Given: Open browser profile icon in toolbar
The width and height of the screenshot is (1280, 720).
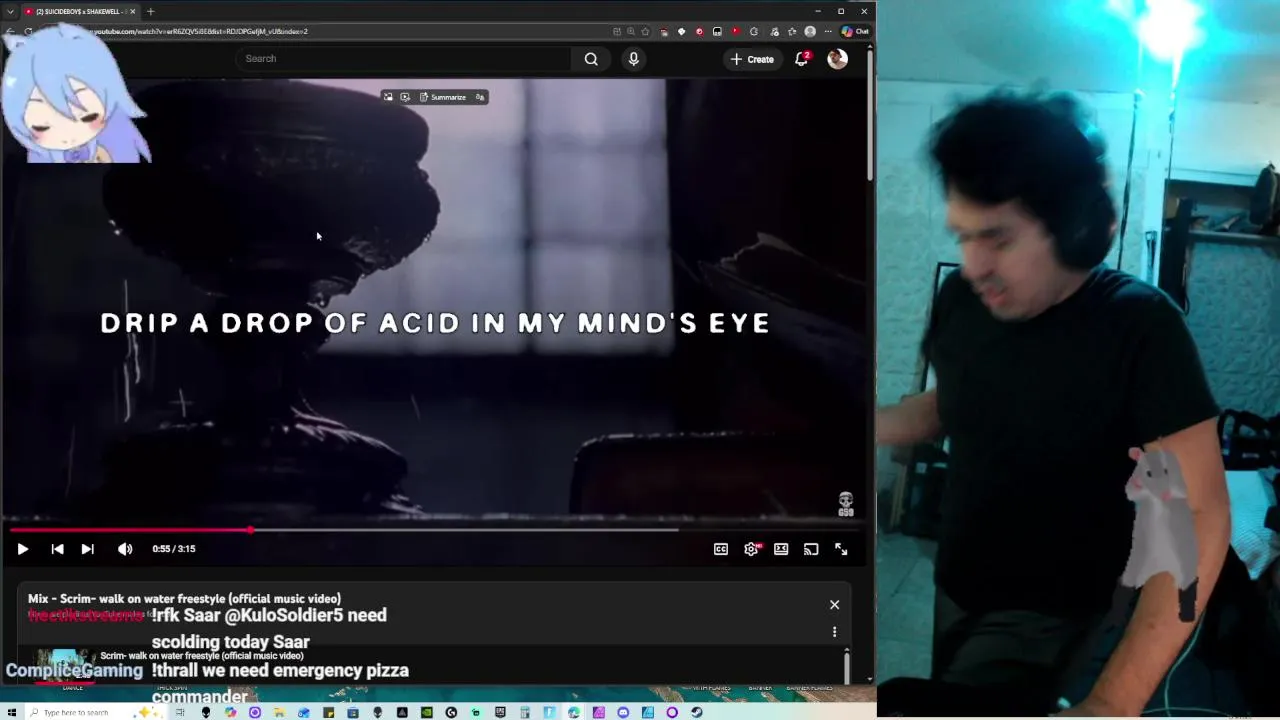Looking at the screenshot, I should [810, 31].
